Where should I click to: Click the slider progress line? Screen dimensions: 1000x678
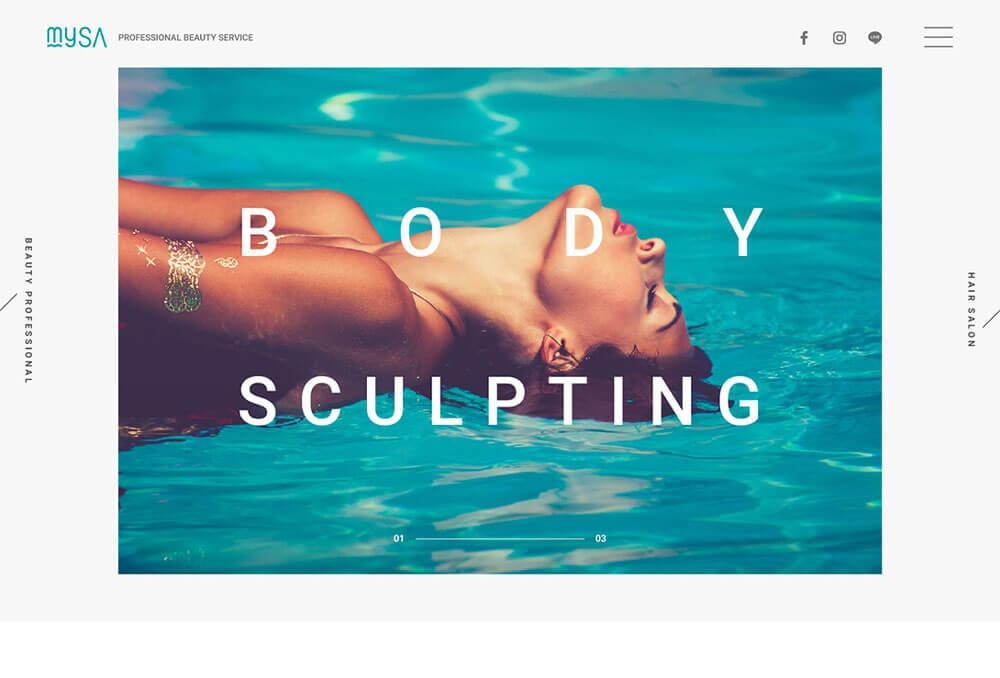500,538
